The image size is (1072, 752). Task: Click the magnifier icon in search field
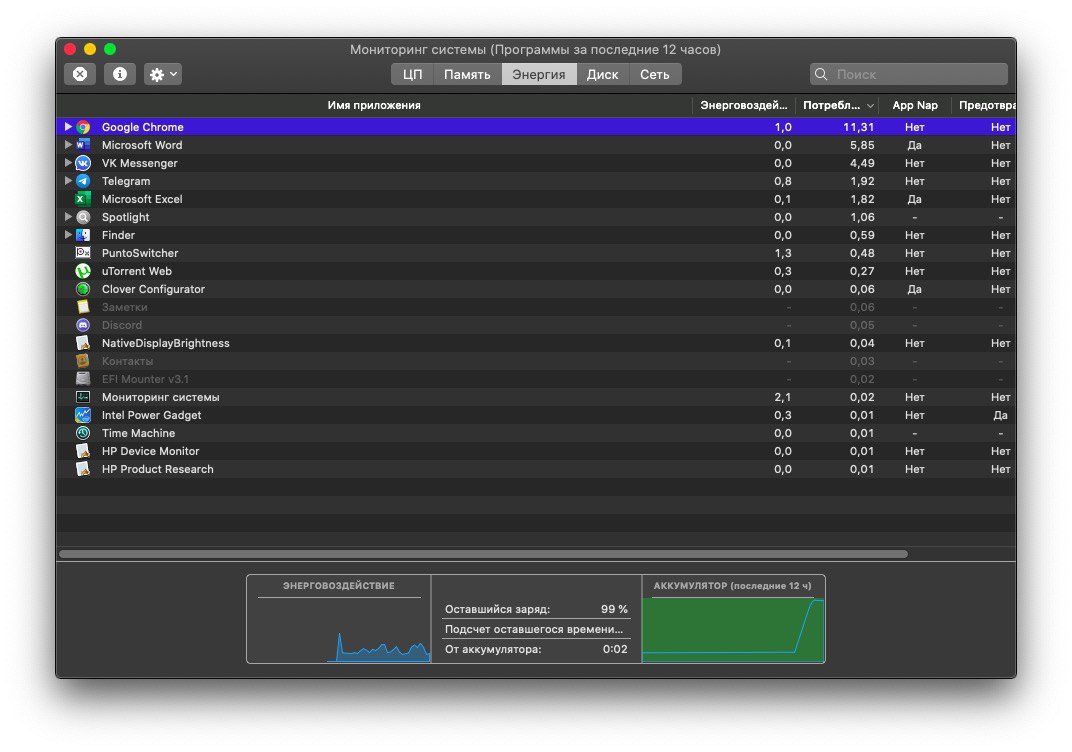[x=821, y=74]
